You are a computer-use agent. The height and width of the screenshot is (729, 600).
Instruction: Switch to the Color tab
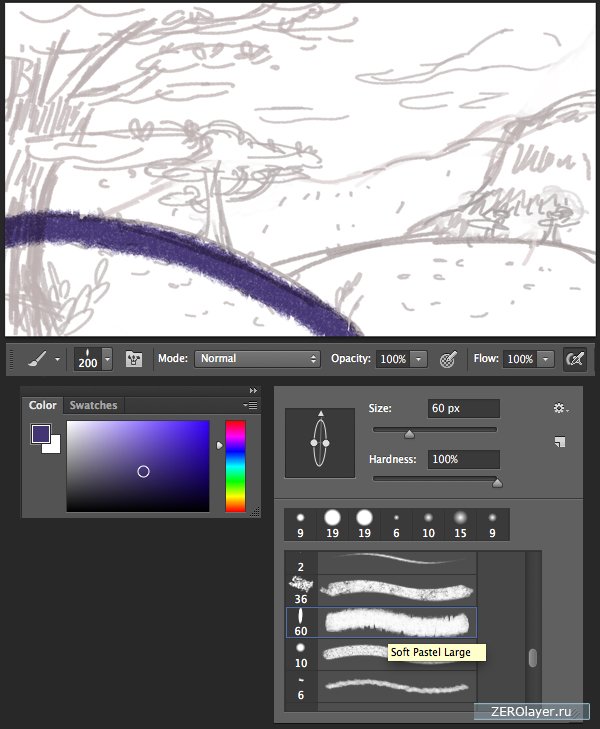point(42,405)
